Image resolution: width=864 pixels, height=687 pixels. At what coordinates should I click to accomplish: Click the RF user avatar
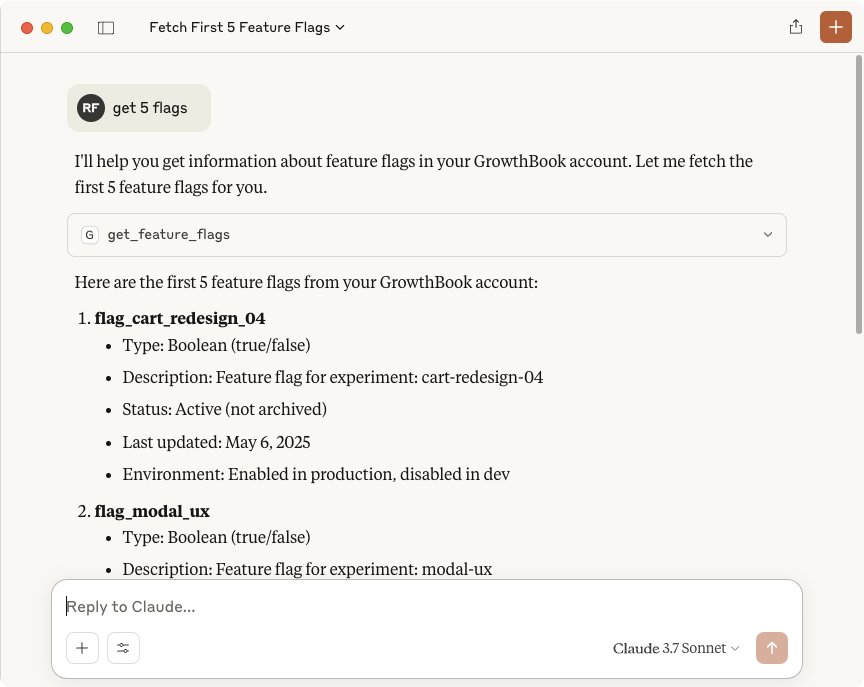(91, 108)
